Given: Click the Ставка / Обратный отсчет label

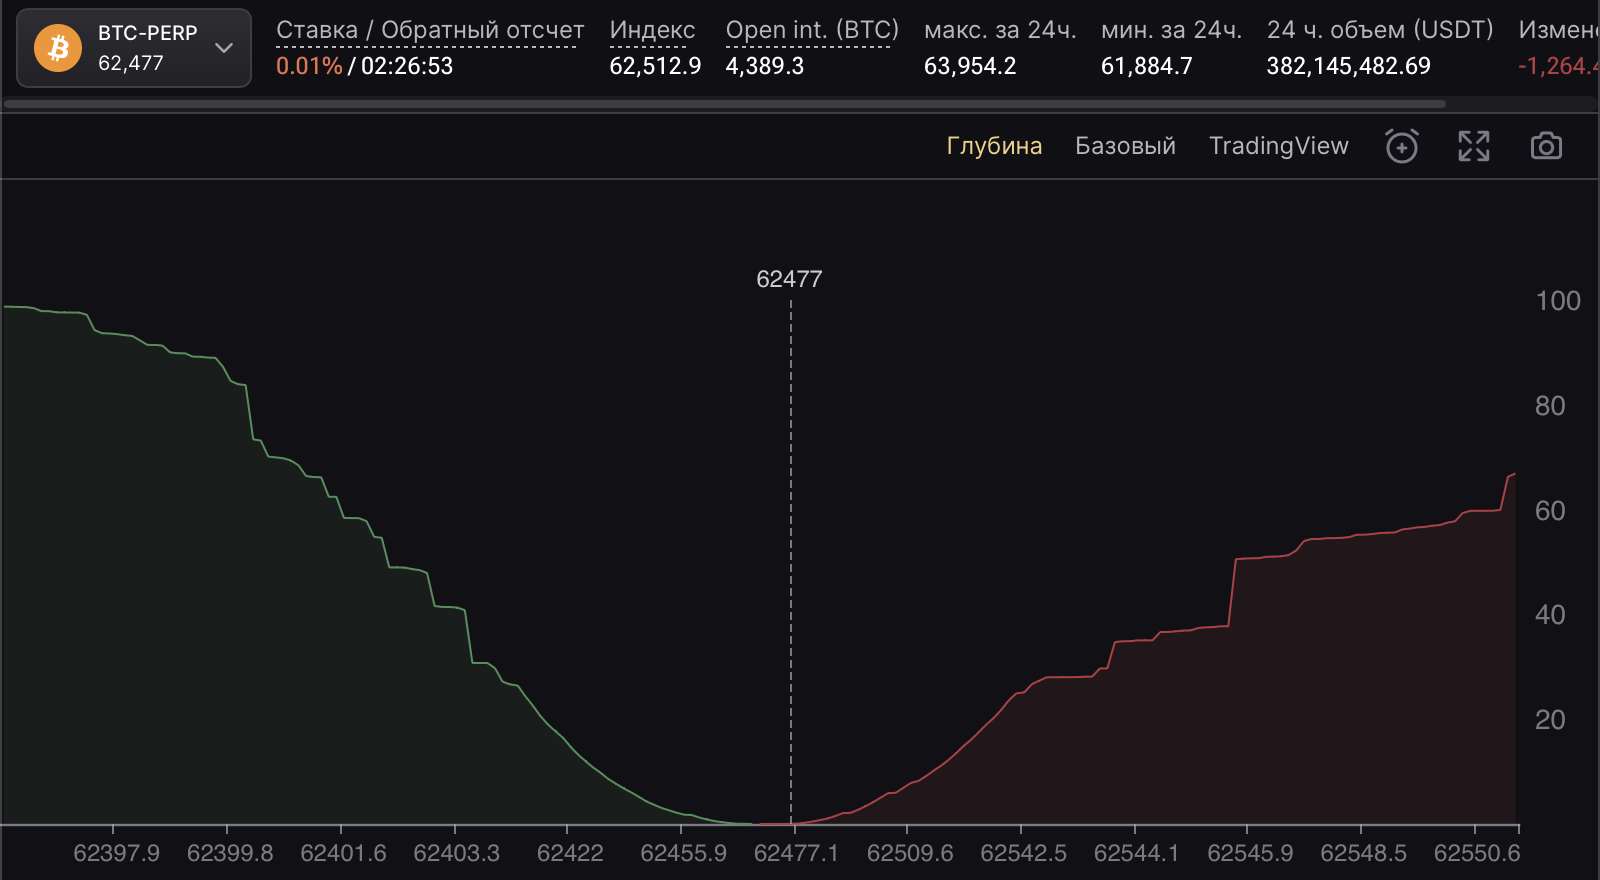Looking at the screenshot, I should coord(430,30).
